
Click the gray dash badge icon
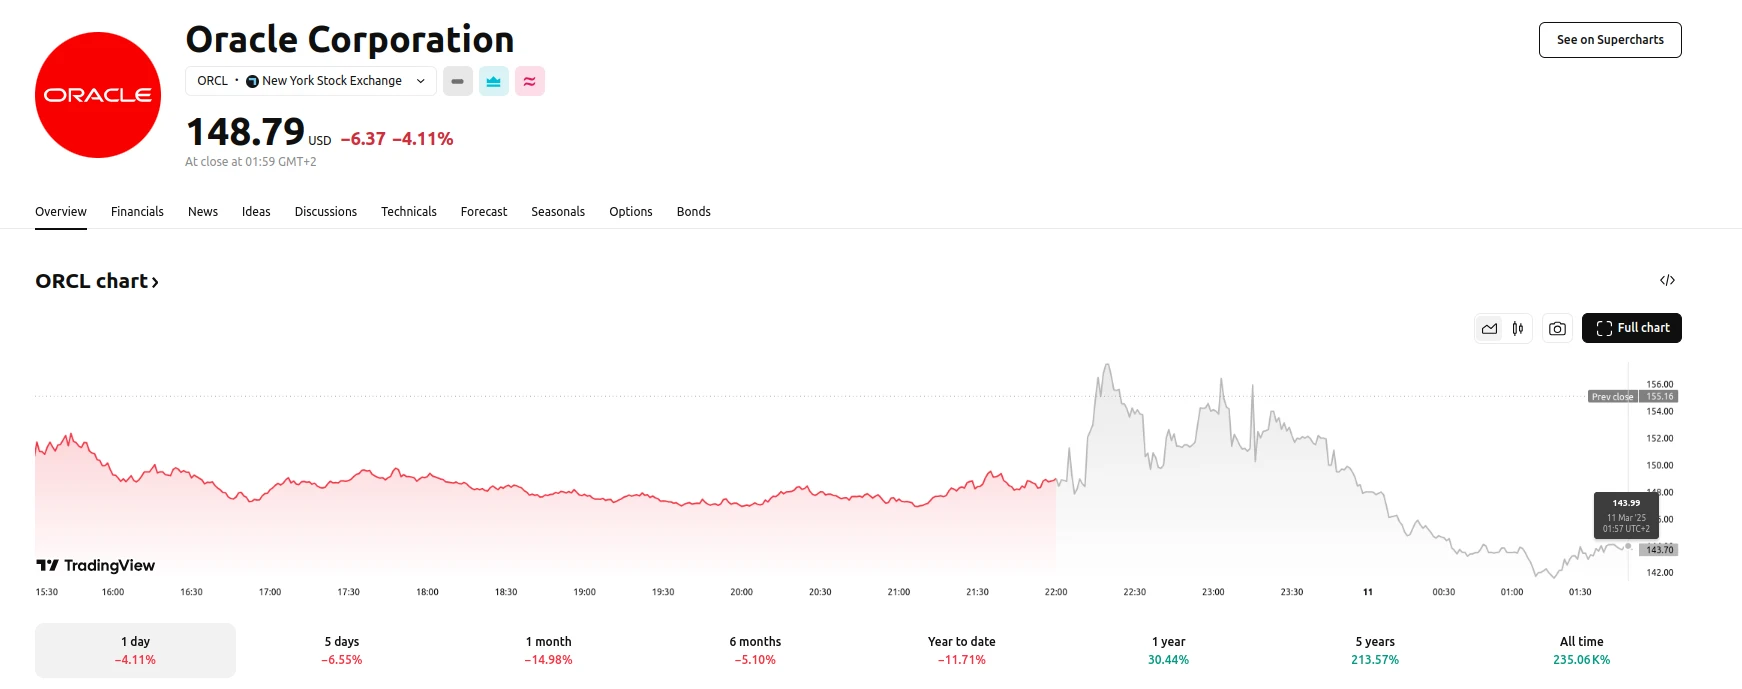(x=457, y=81)
